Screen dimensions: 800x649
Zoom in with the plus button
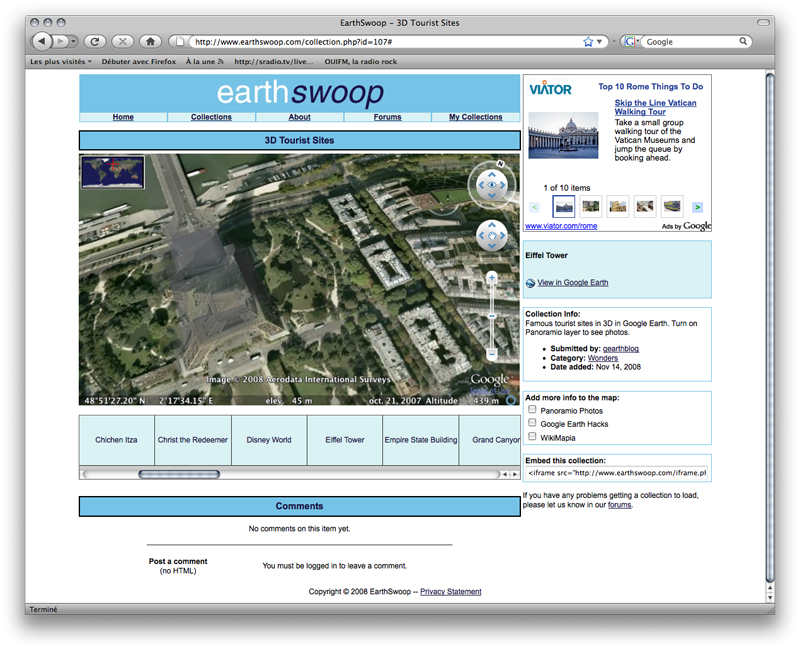click(492, 278)
